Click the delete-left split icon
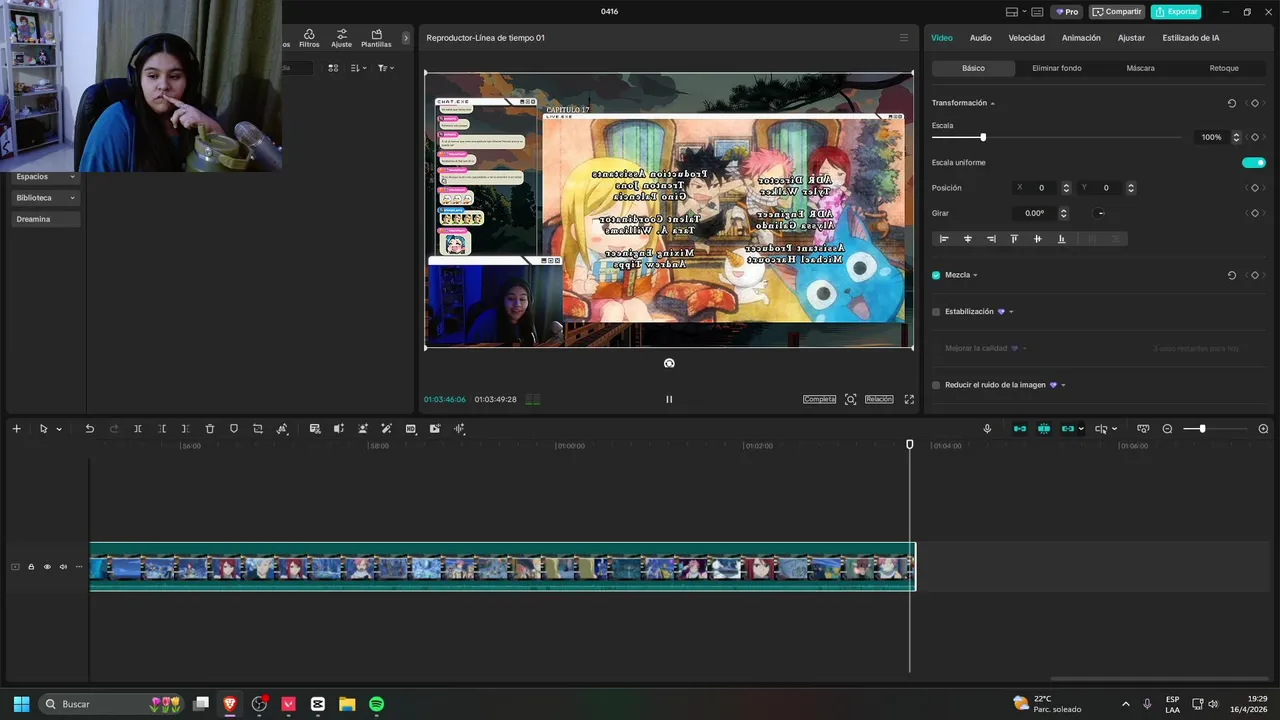The width and height of the screenshot is (1280, 720). [162, 429]
